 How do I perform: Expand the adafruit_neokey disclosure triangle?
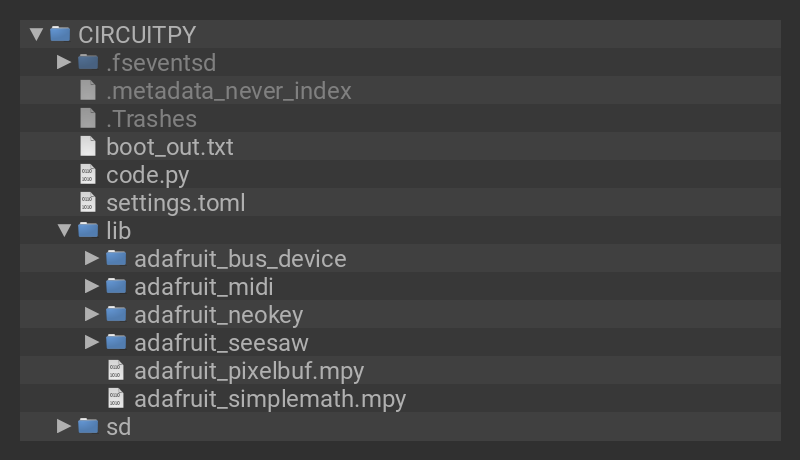pos(92,314)
